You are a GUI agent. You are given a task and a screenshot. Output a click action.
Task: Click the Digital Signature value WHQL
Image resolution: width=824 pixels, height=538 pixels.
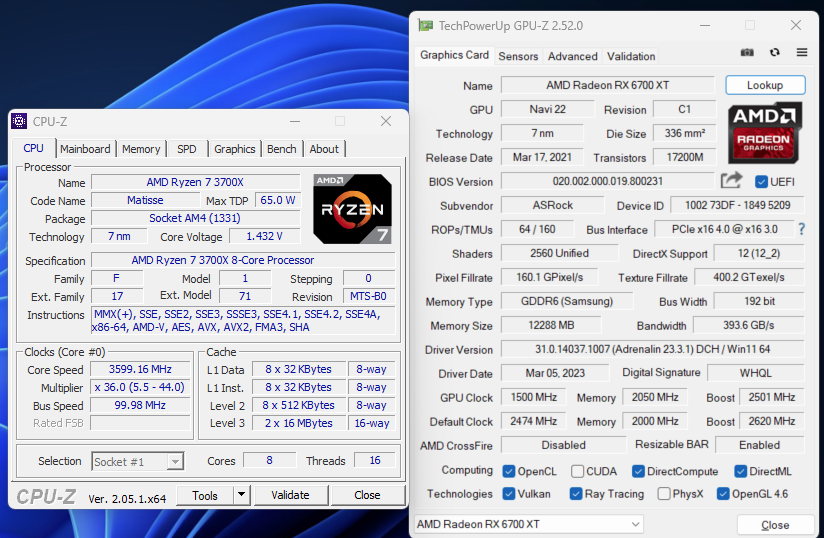tap(756, 373)
